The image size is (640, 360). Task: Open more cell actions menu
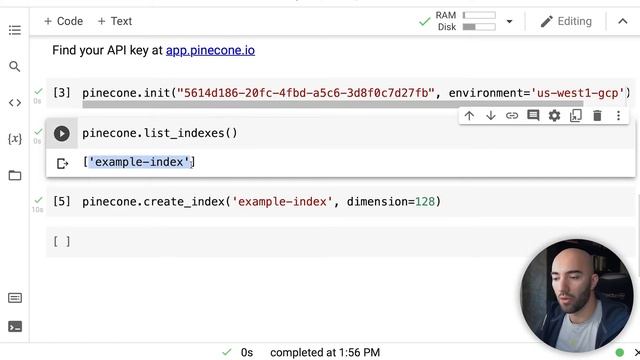click(618, 116)
